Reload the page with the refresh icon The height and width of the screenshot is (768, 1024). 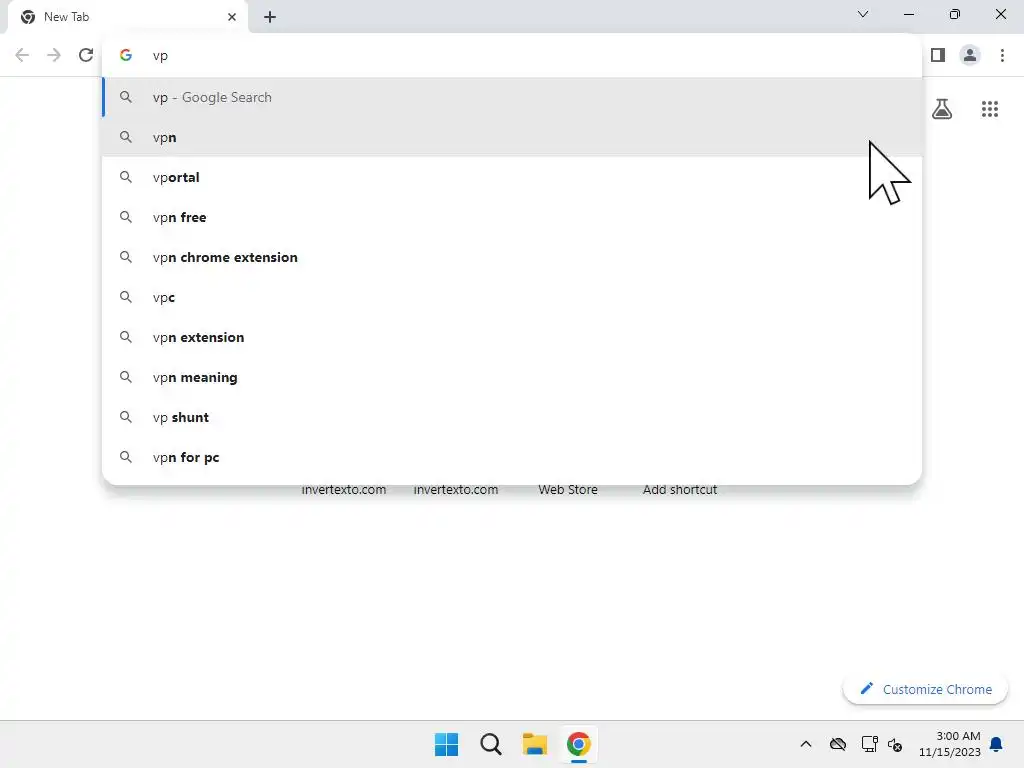click(x=86, y=55)
